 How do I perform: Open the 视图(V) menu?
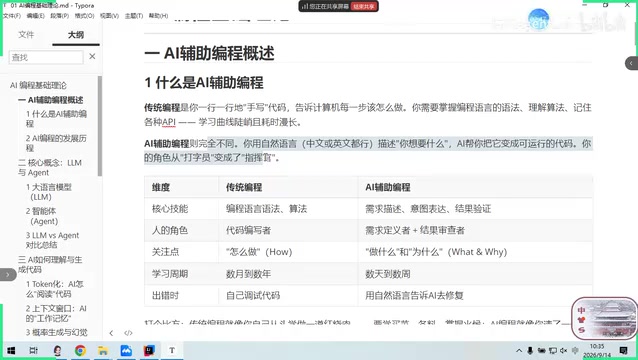(x=109, y=15)
